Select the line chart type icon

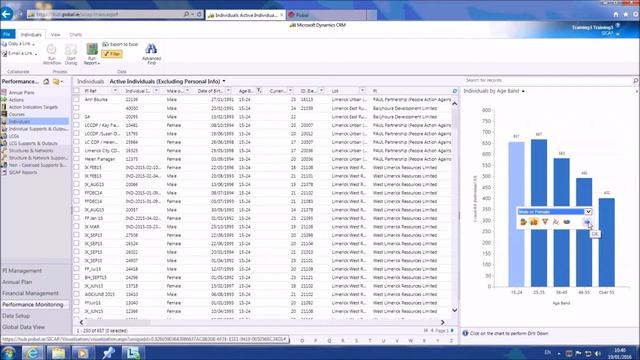point(556,222)
